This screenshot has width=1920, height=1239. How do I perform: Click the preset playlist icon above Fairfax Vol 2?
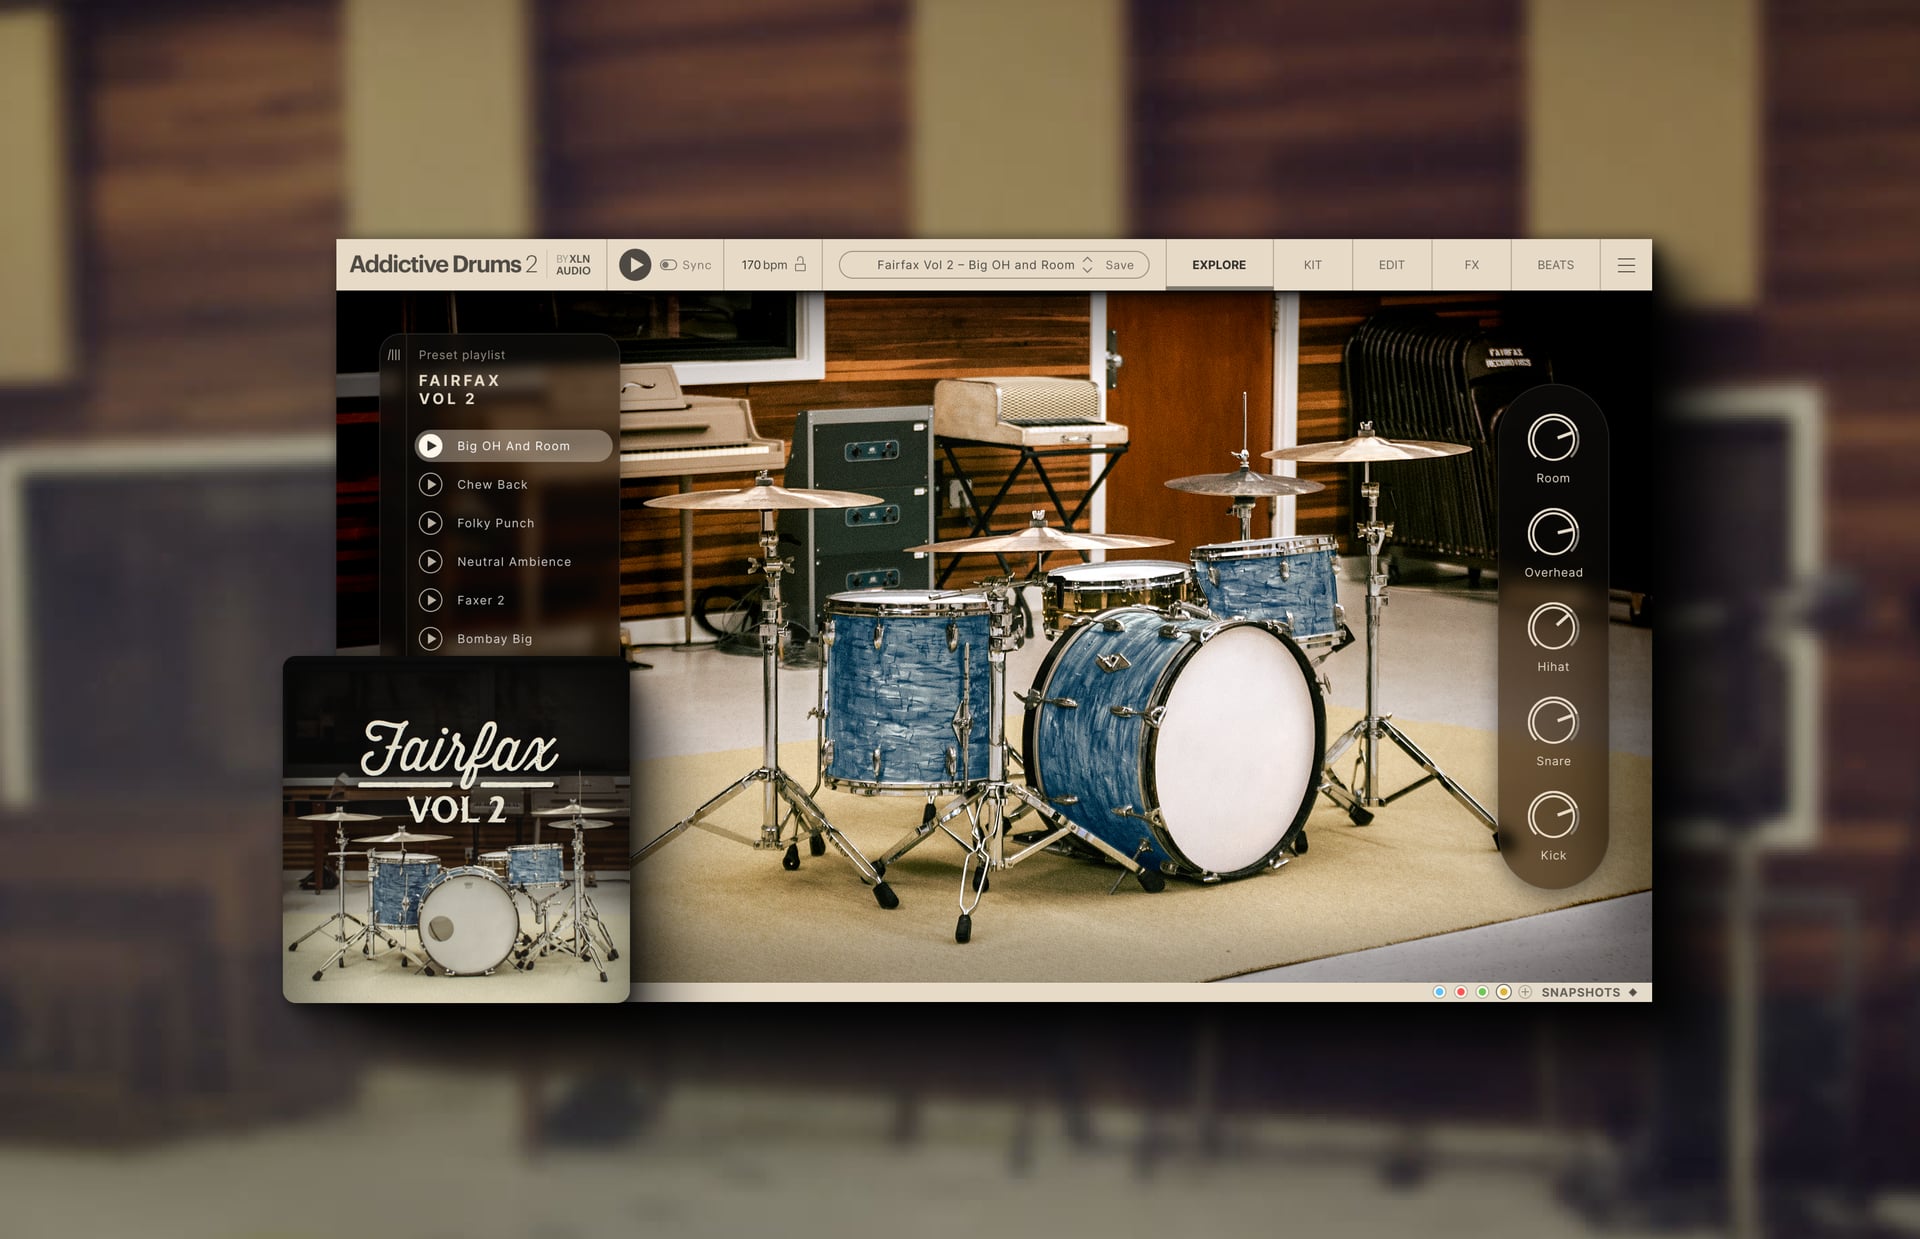395,354
